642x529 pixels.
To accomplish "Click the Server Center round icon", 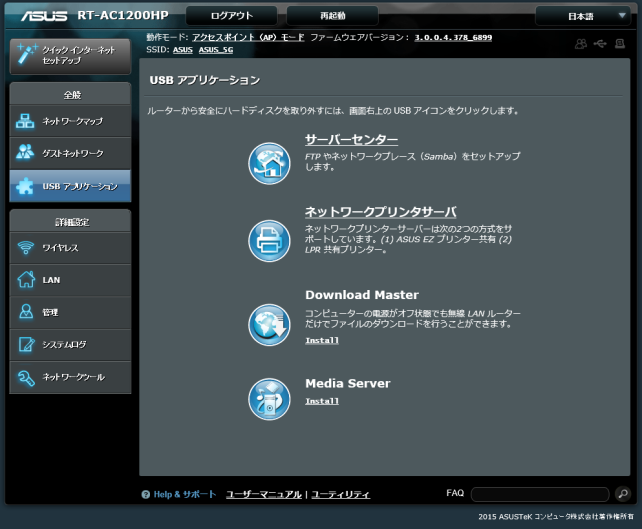I will 269,163.
